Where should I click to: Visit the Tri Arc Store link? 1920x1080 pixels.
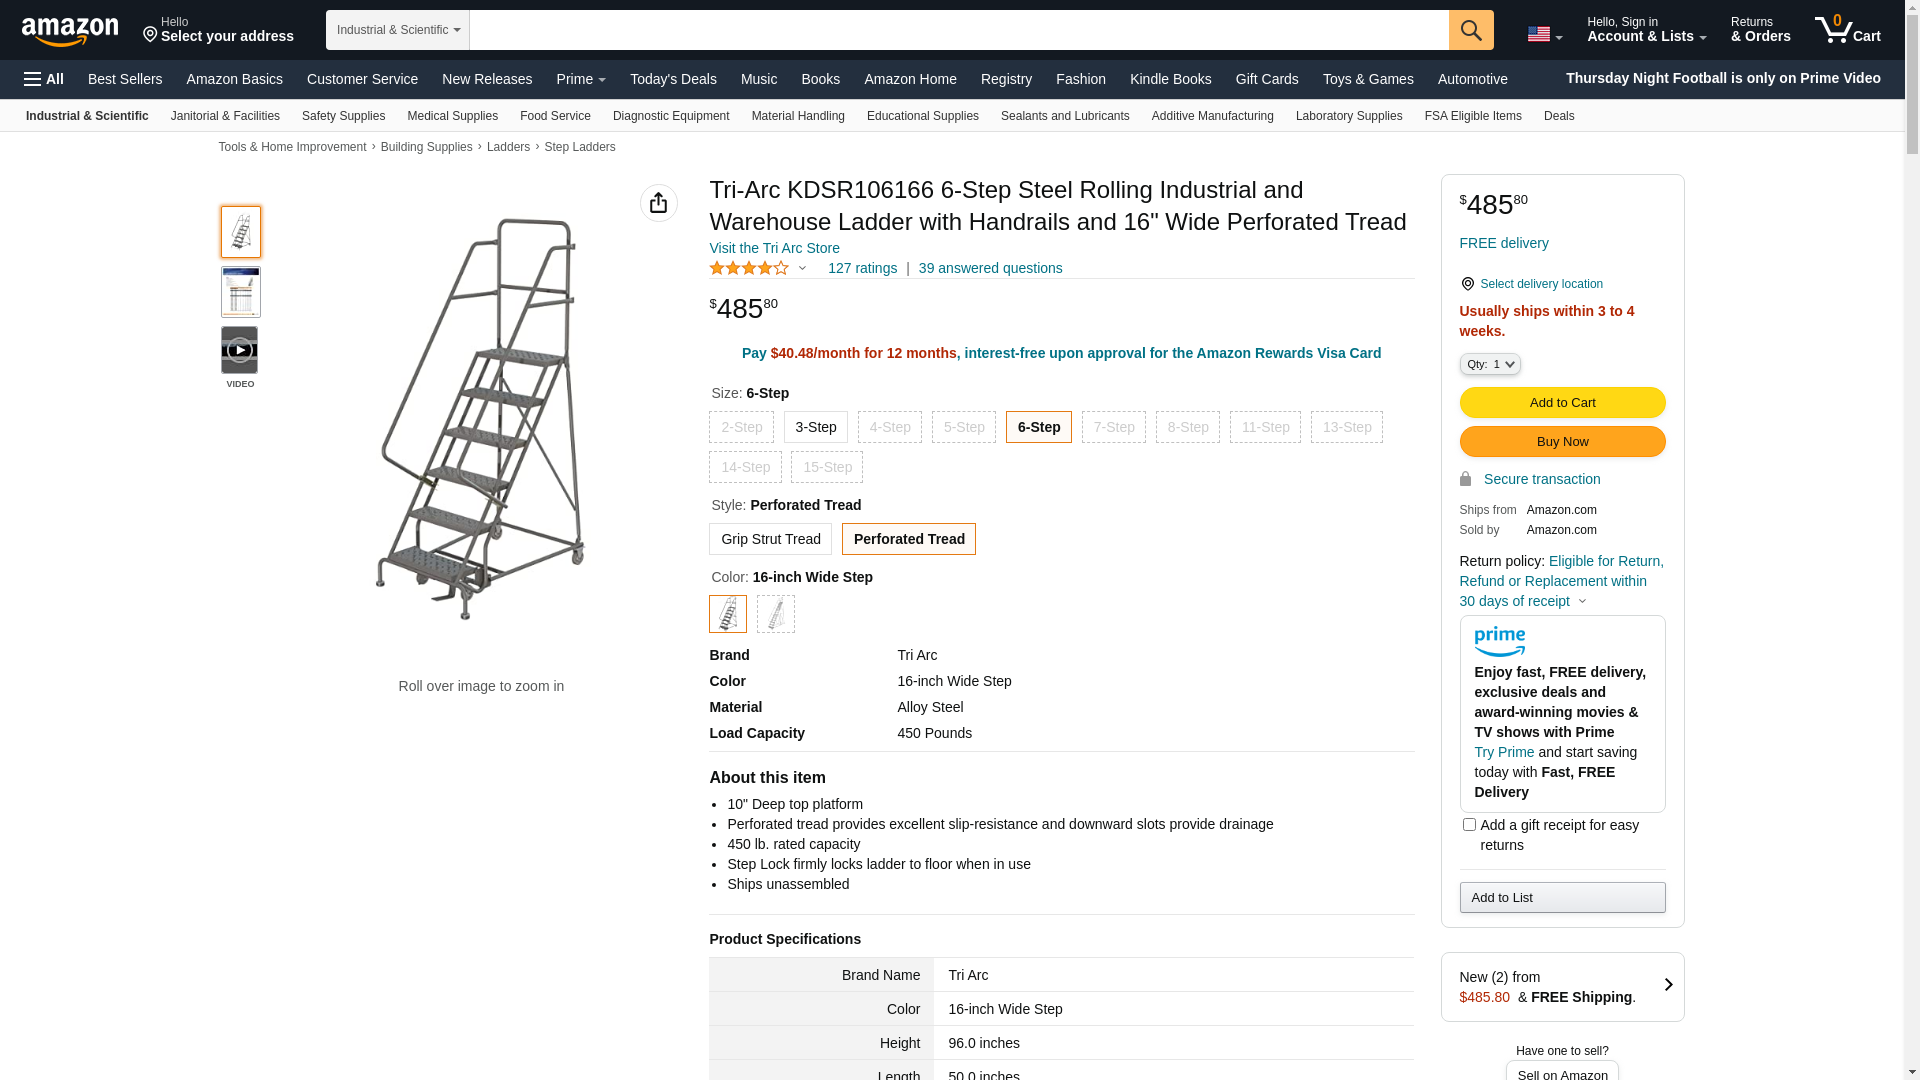(774, 248)
